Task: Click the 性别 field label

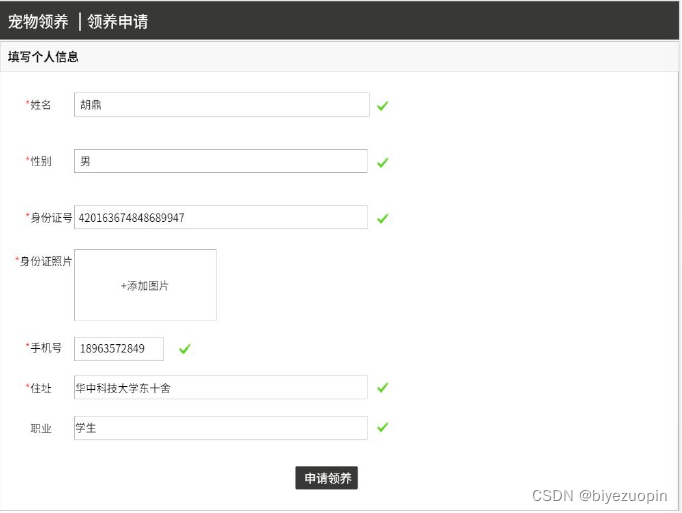Action: (x=40, y=161)
